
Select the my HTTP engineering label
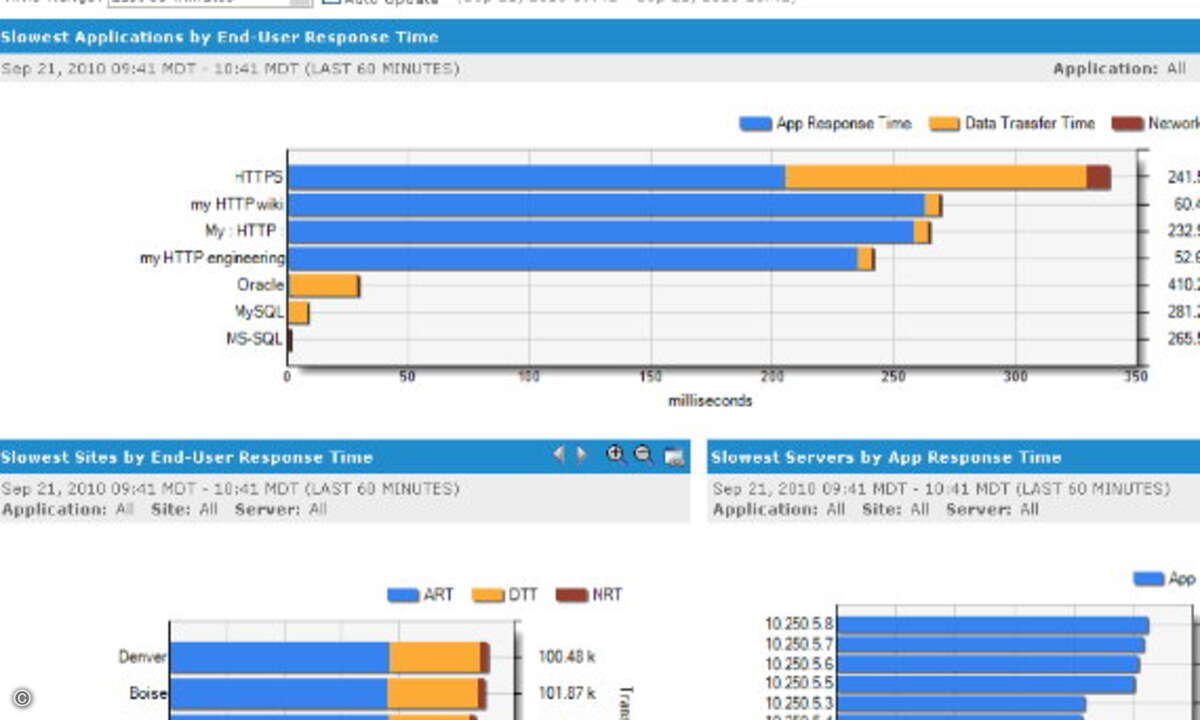(212, 258)
